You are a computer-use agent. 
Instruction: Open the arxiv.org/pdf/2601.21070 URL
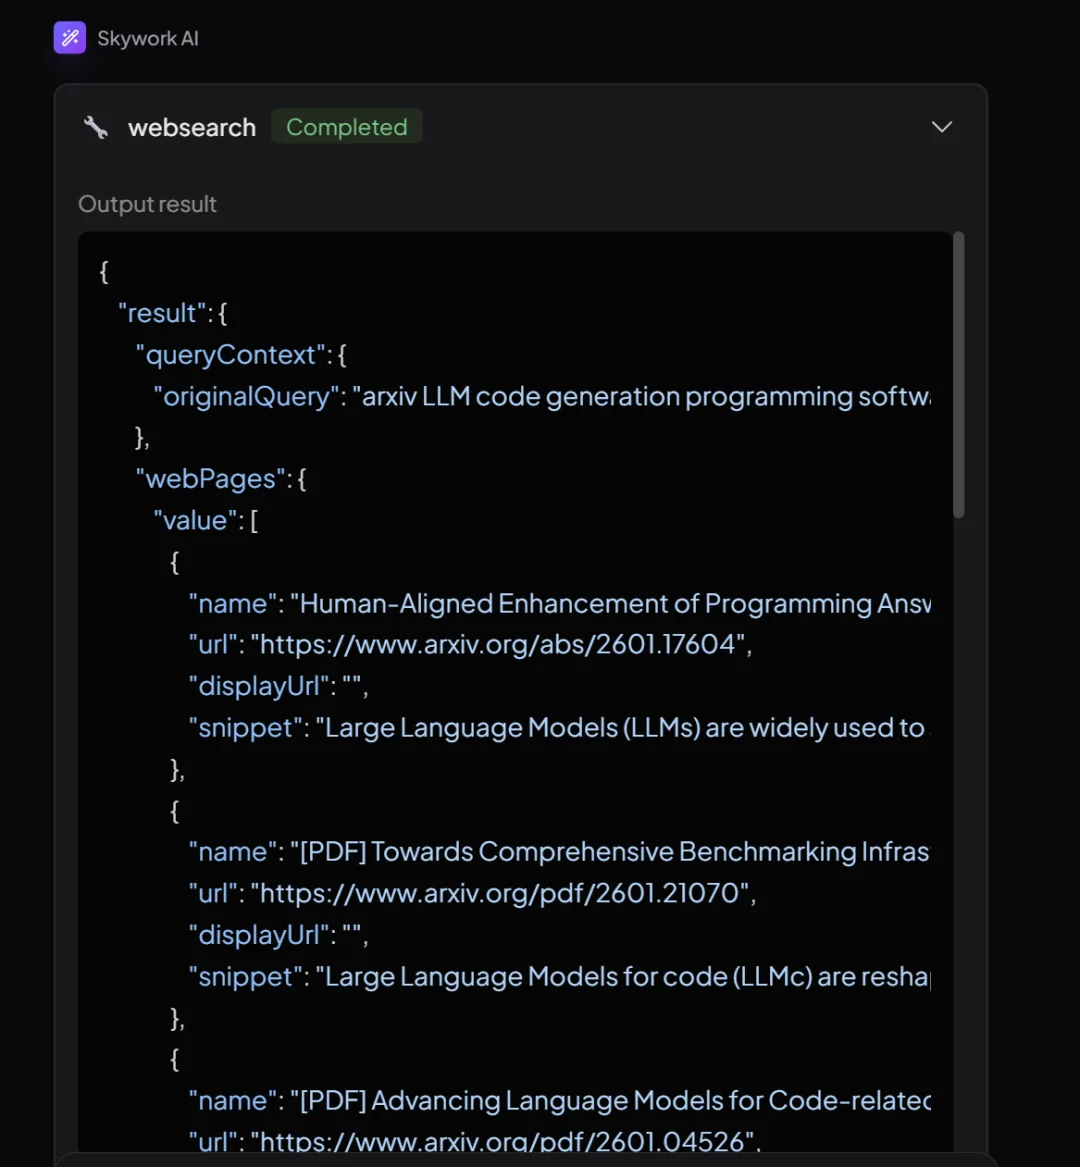[x=502, y=892]
